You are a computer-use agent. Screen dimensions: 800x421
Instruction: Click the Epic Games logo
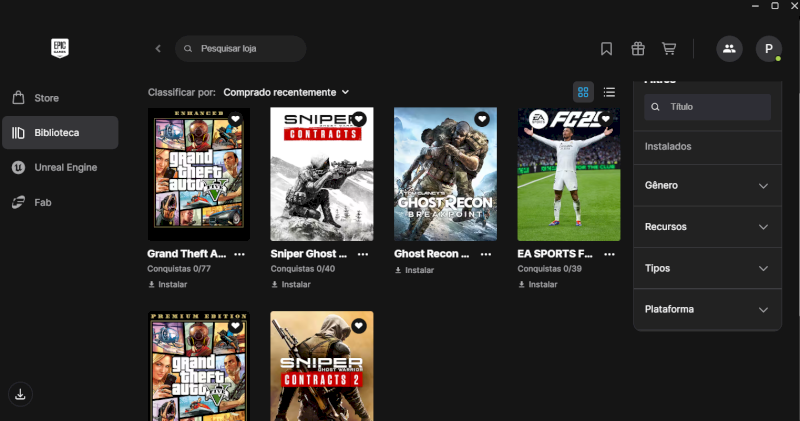click(x=60, y=48)
